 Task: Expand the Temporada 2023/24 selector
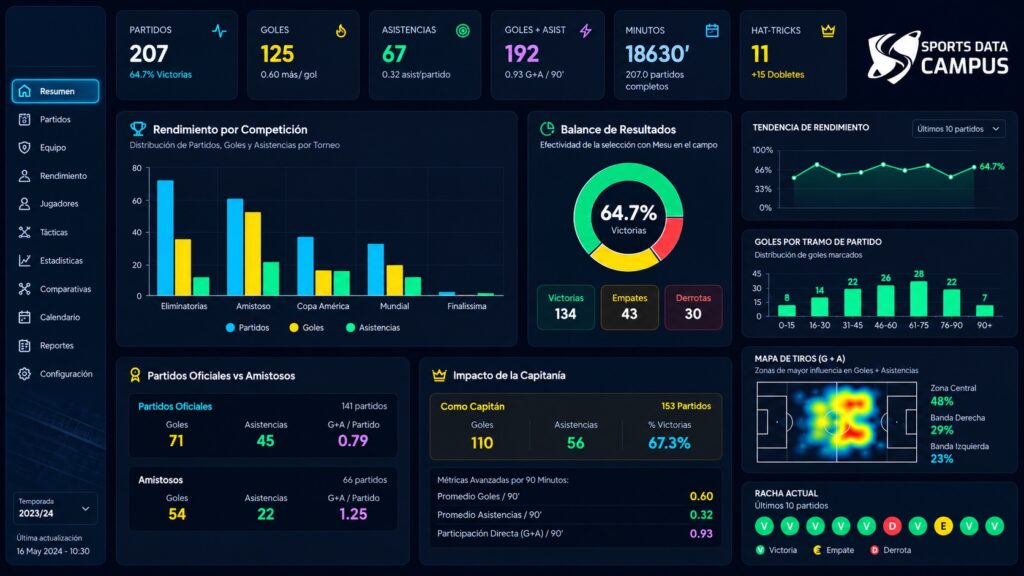[55, 508]
